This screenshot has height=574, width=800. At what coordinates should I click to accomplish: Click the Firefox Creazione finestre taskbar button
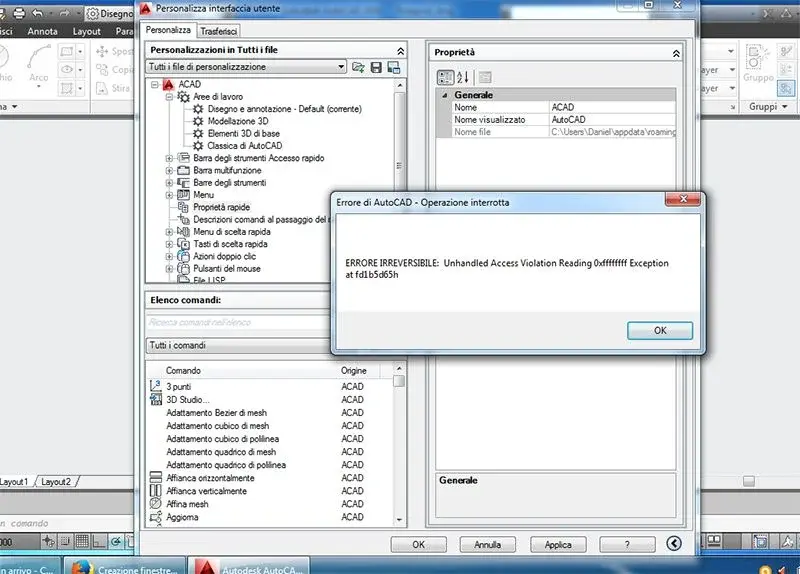click(124, 566)
